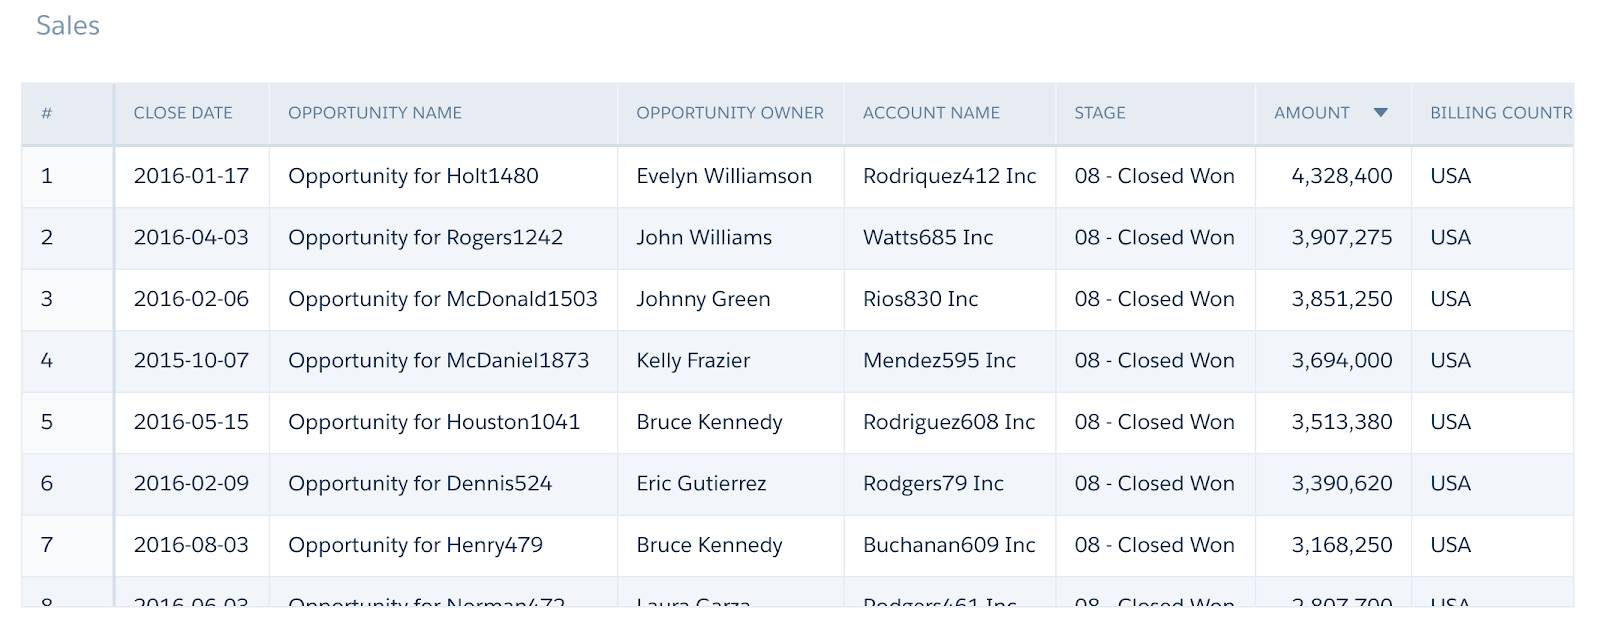Select Opportunity for Henry479
The height and width of the screenshot is (639, 1600).
click(x=415, y=545)
